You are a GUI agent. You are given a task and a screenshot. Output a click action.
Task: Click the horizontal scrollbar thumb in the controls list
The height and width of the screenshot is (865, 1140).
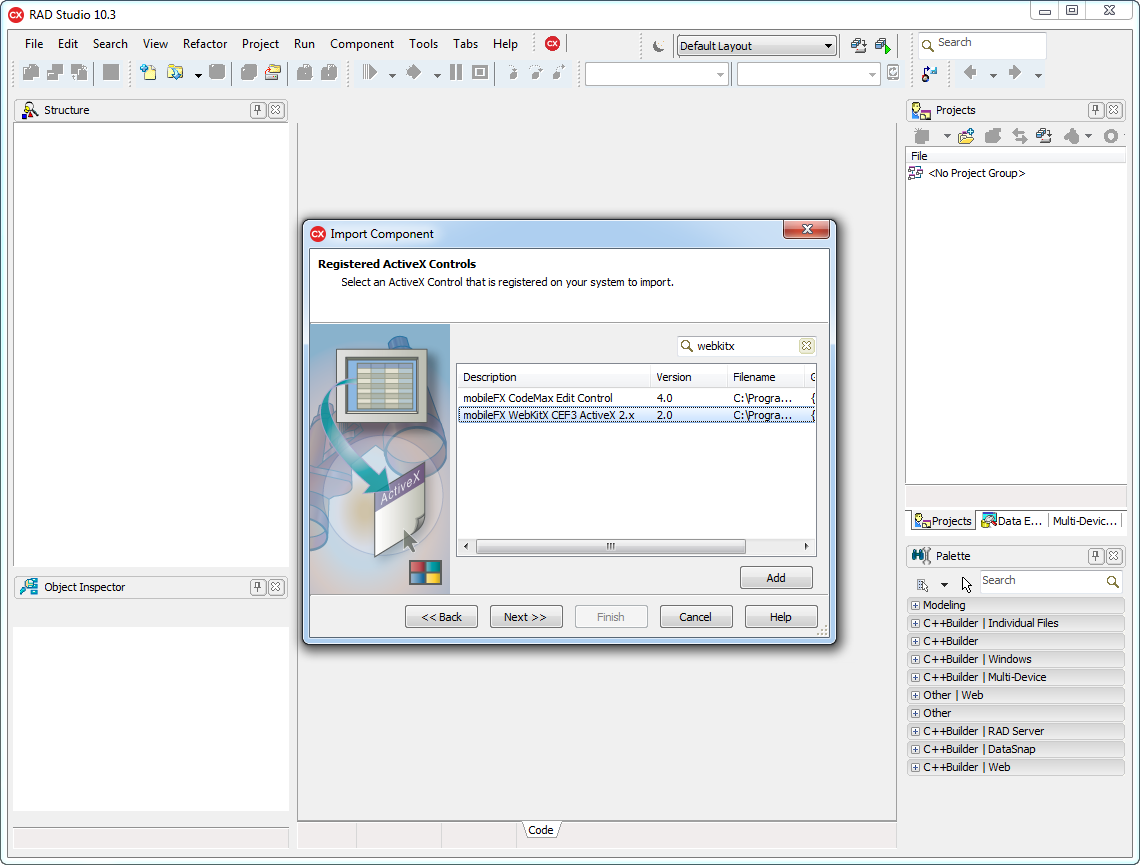pos(611,546)
